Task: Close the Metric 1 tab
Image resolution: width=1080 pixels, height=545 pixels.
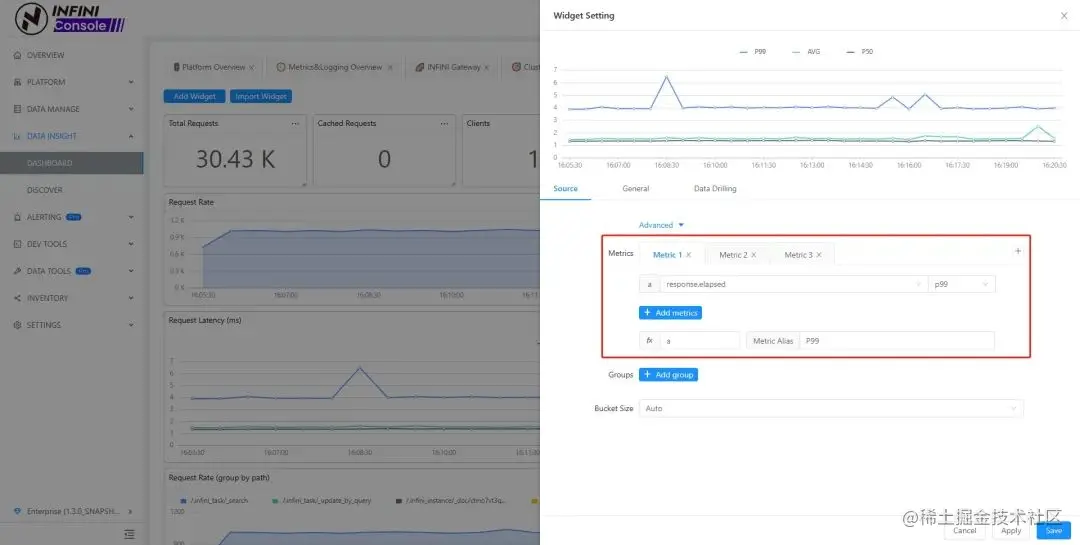Action: point(689,255)
